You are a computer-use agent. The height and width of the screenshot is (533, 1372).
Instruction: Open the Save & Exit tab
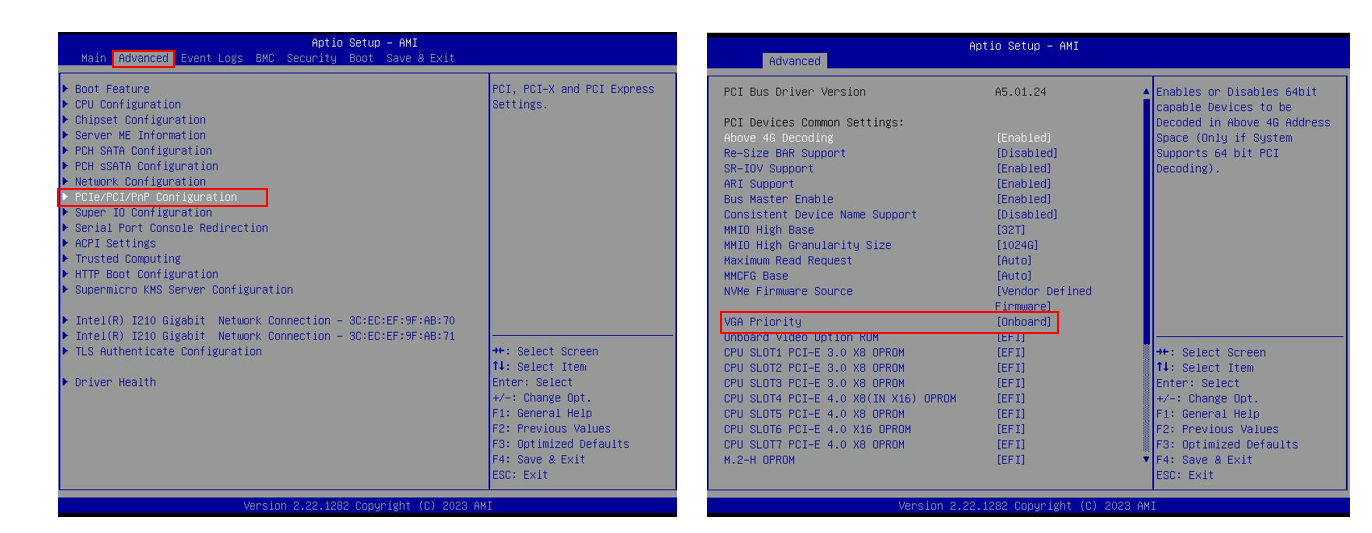(420, 58)
